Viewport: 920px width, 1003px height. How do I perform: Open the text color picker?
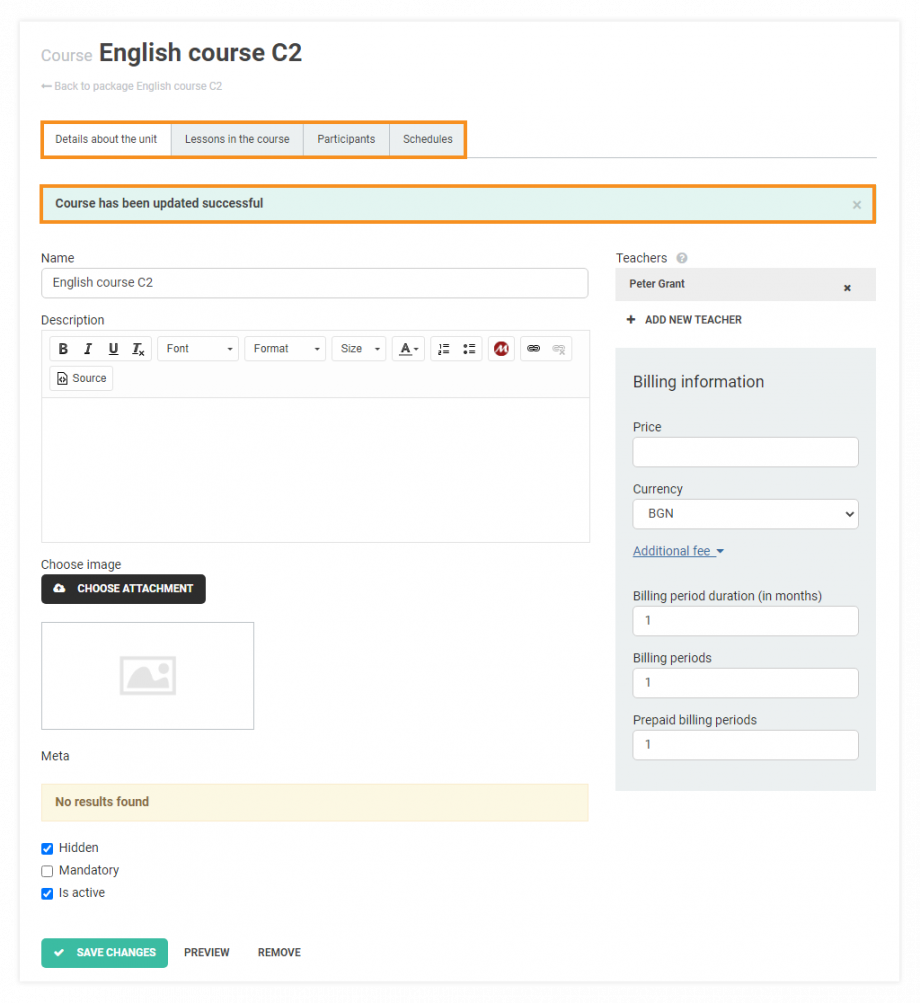click(x=408, y=349)
